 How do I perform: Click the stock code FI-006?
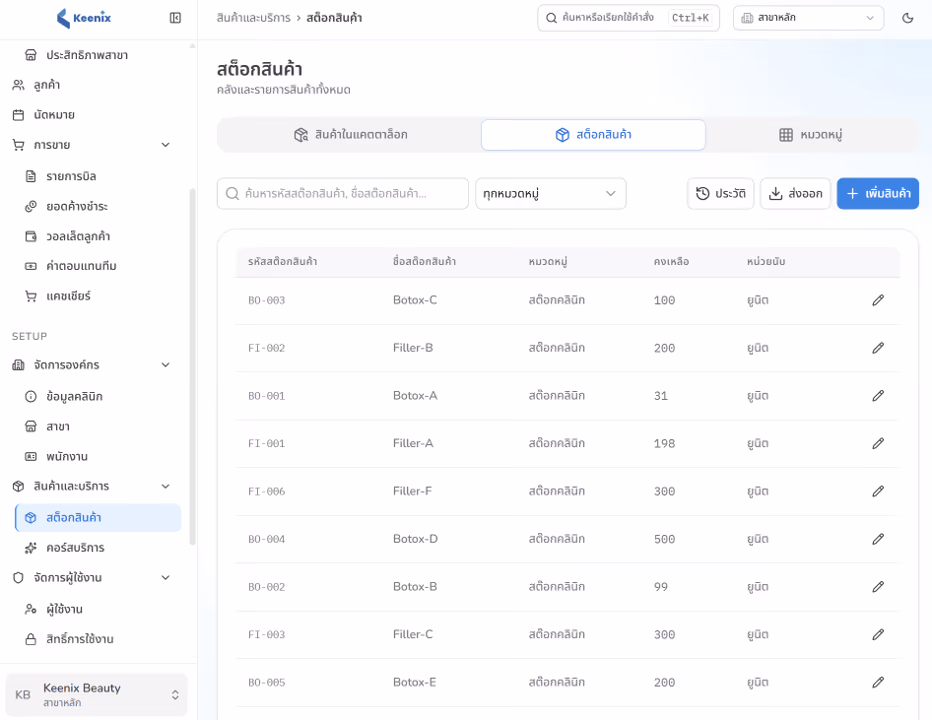[266, 491]
